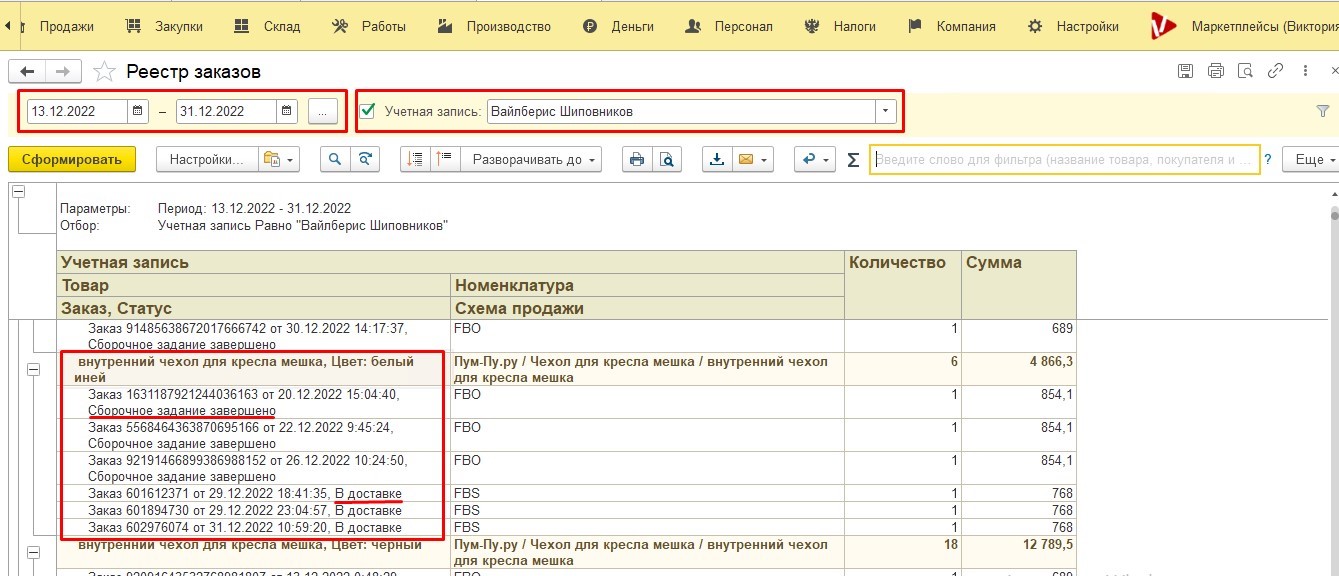Screen dimensions: 1339x576
Task: Click the printer icon in the title bar
Action: [x=1215, y=71]
